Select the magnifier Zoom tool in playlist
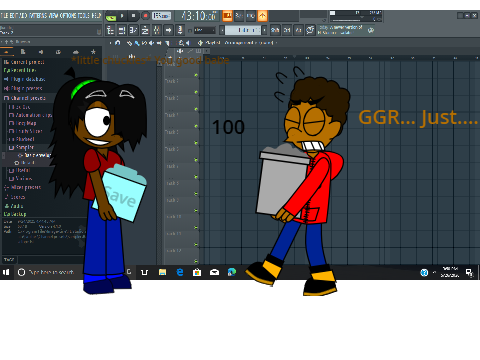Viewport: 480px width, 360px height. (x=181, y=43)
